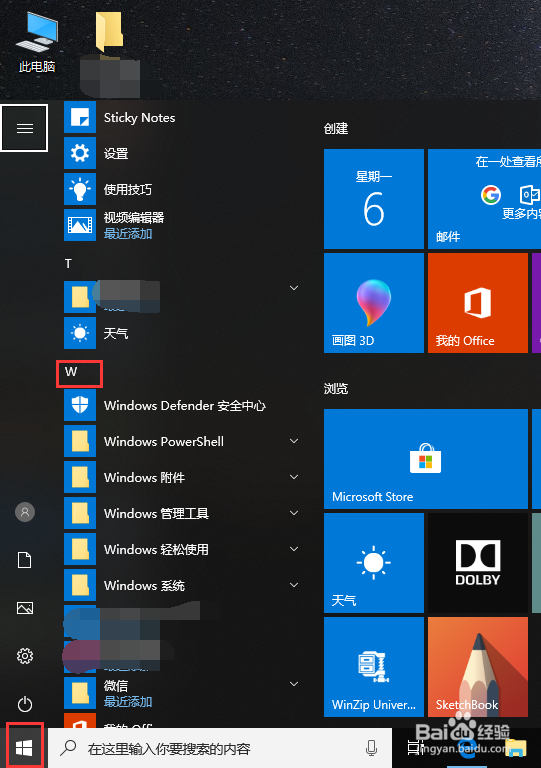
Task: Open the Microsoft Store tile
Action: click(426, 459)
